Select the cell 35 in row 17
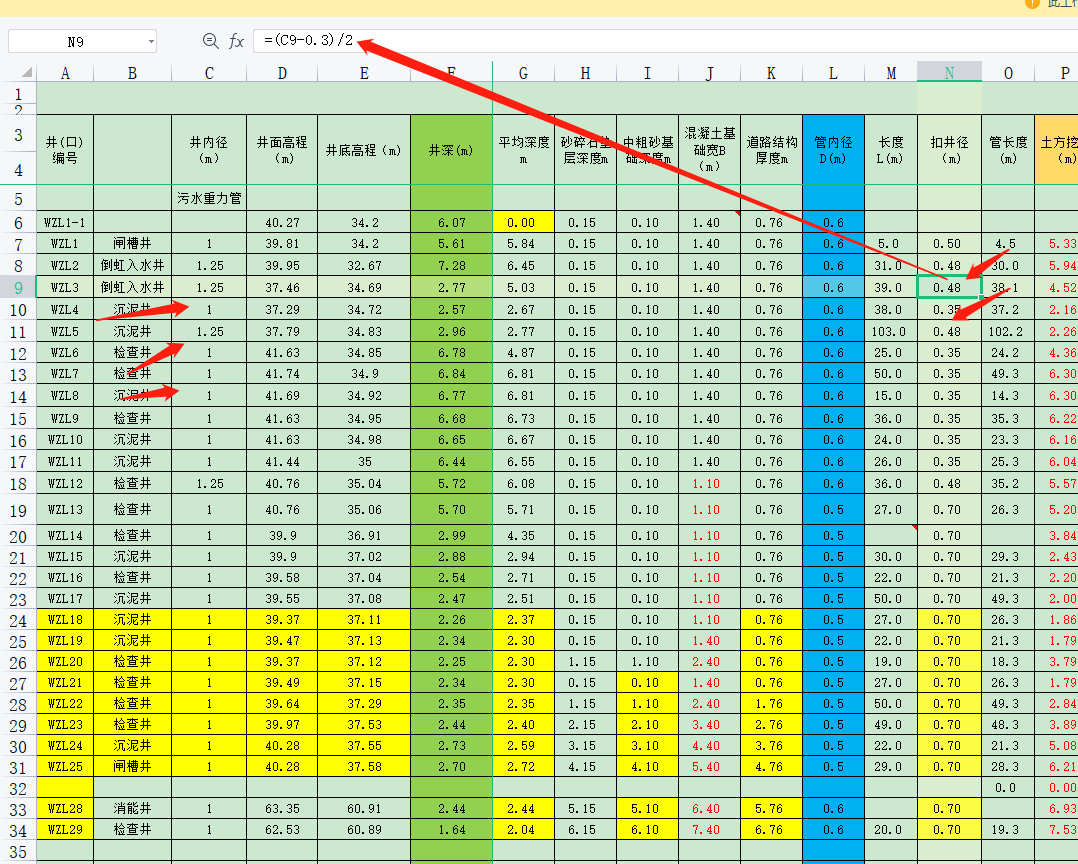This screenshot has height=864, width=1078. (x=364, y=462)
